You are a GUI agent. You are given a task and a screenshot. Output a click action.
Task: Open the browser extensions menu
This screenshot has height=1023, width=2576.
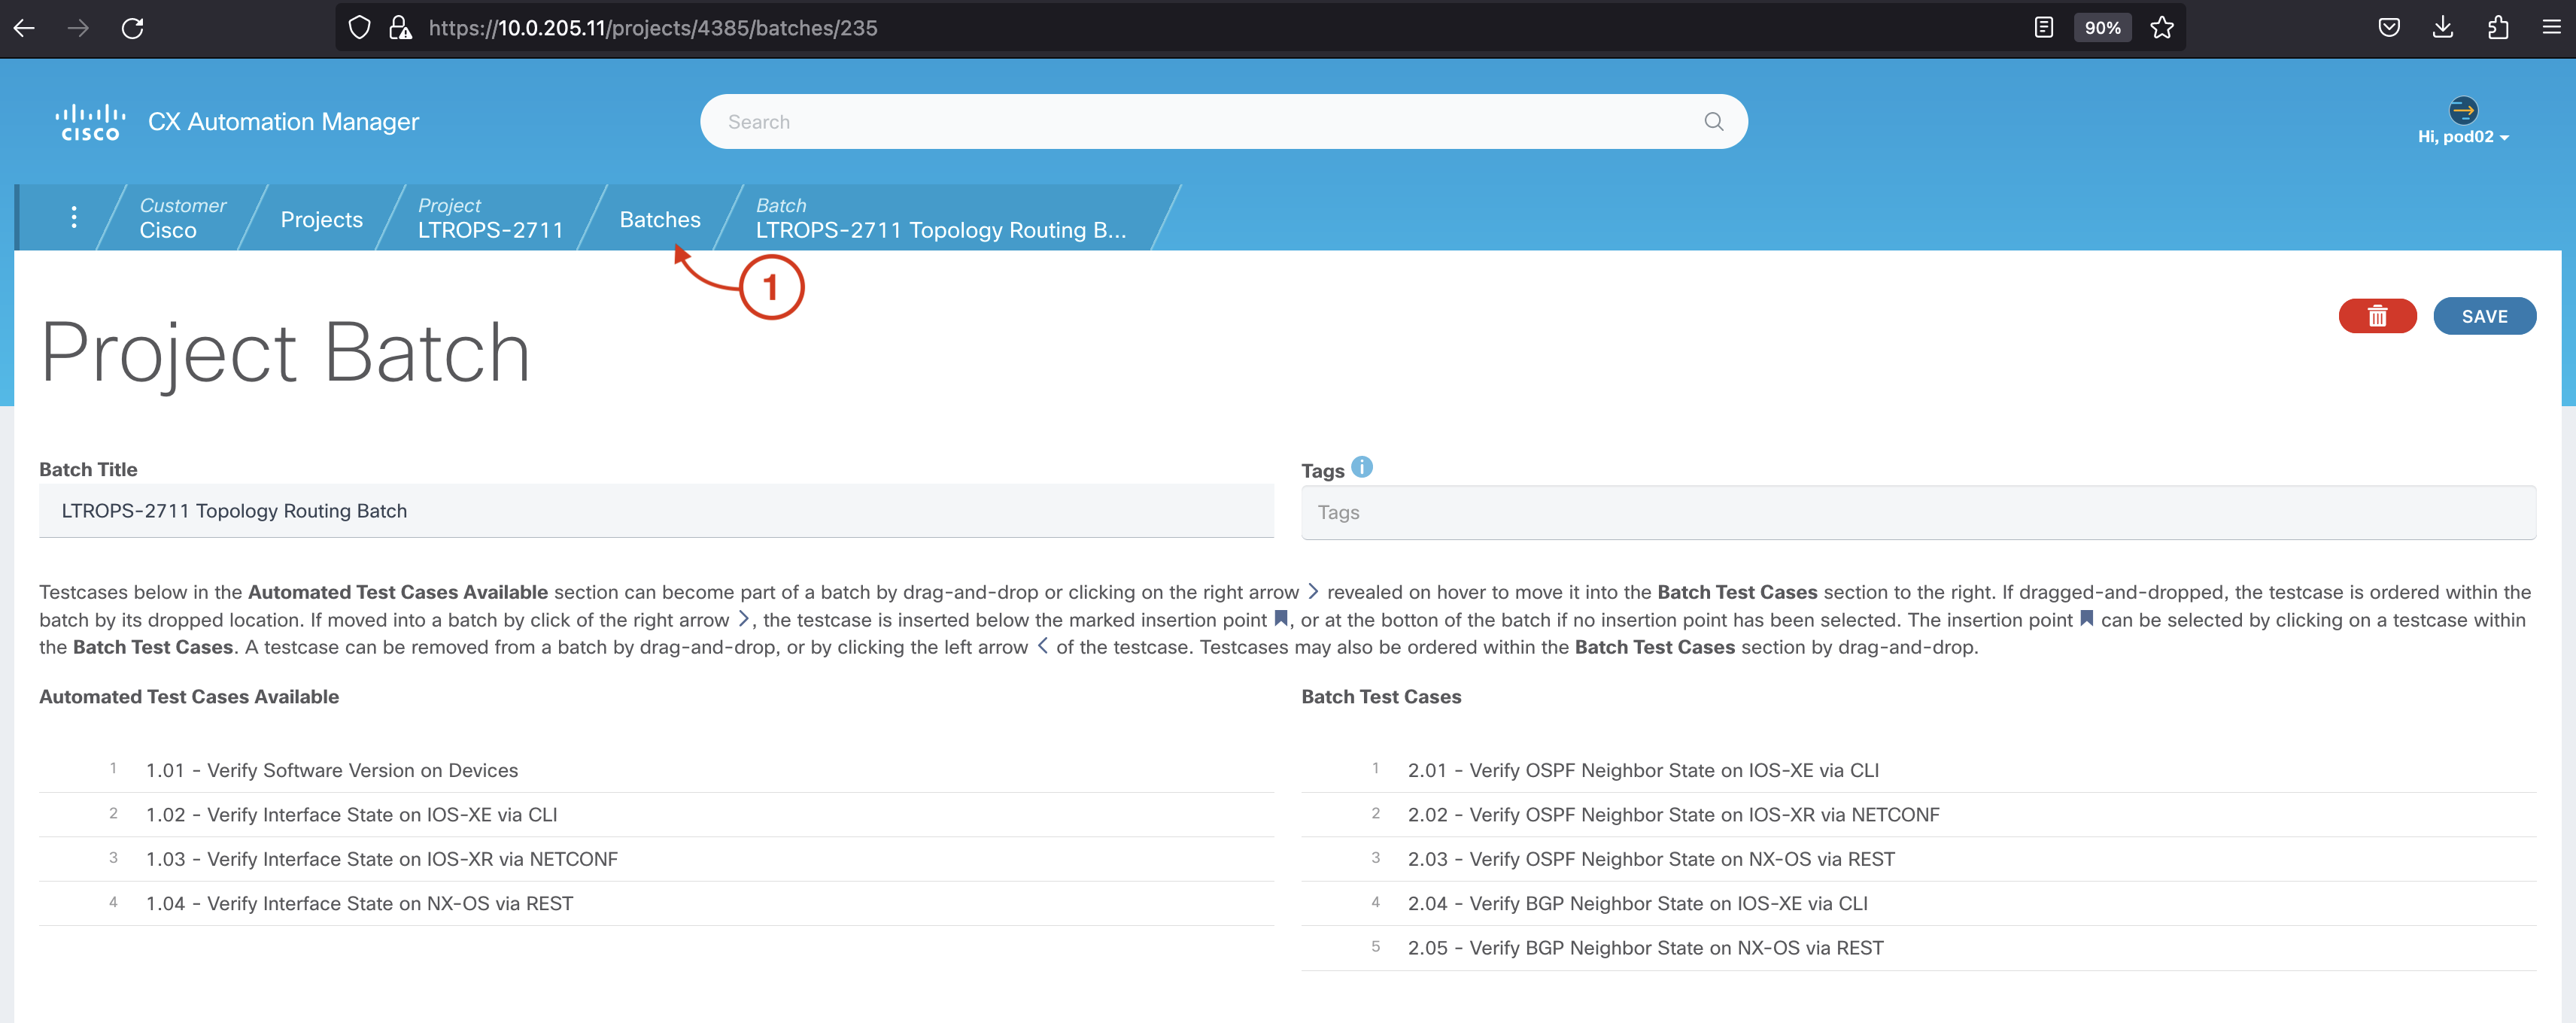(2498, 28)
